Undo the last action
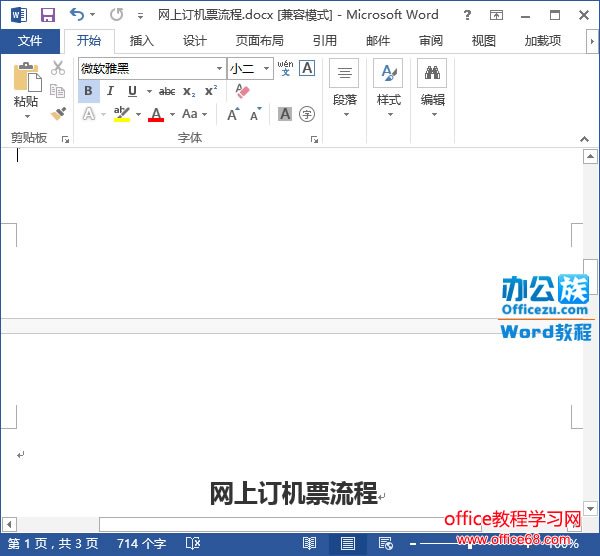The height and width of the screenshot is (556, 600). (77, 15)
